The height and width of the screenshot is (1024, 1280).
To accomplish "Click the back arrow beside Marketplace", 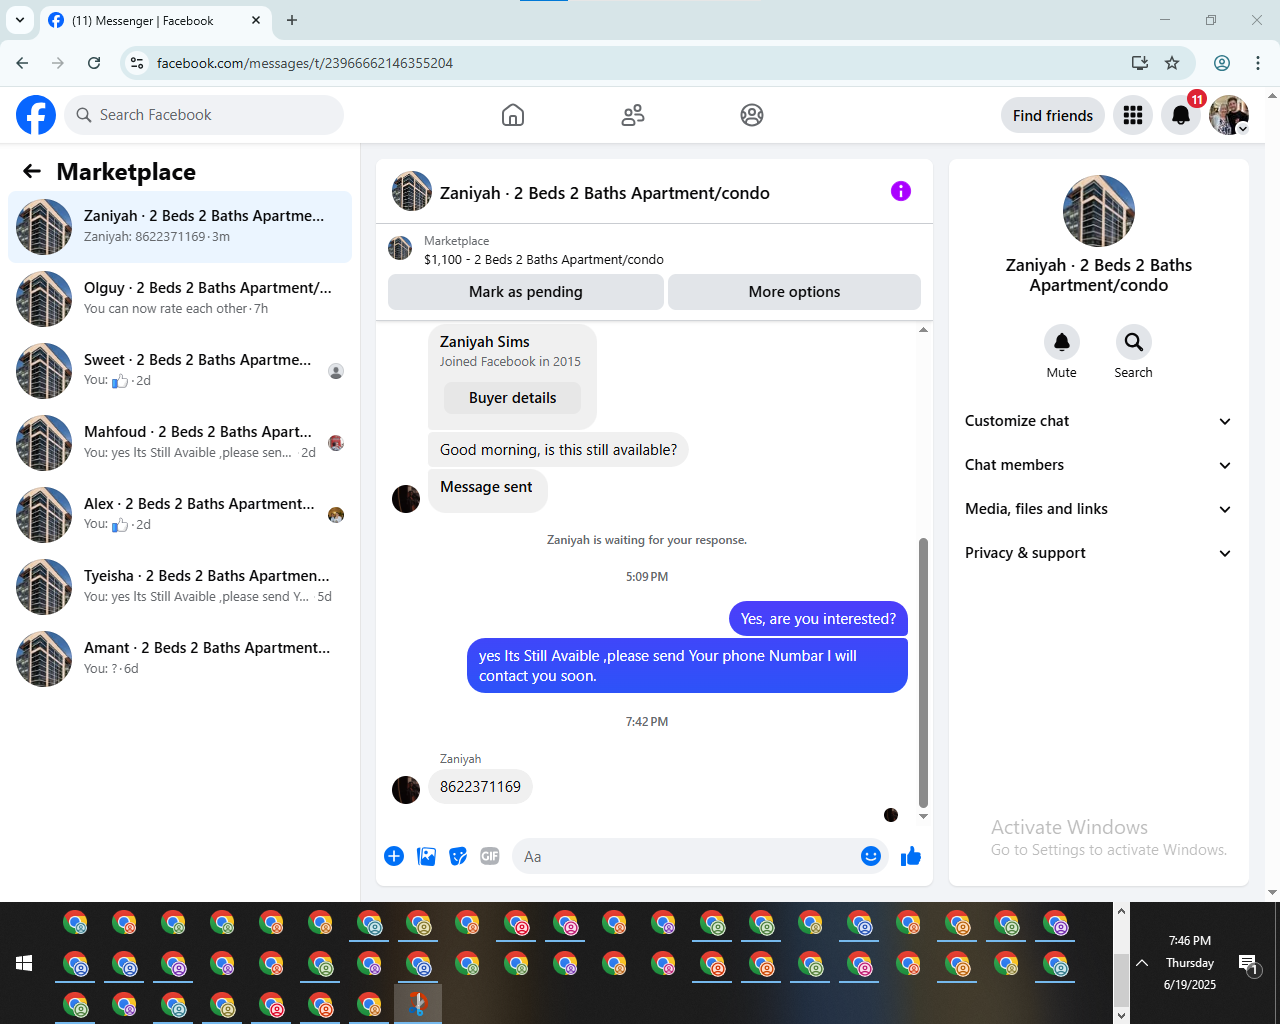I will [32, 171].
